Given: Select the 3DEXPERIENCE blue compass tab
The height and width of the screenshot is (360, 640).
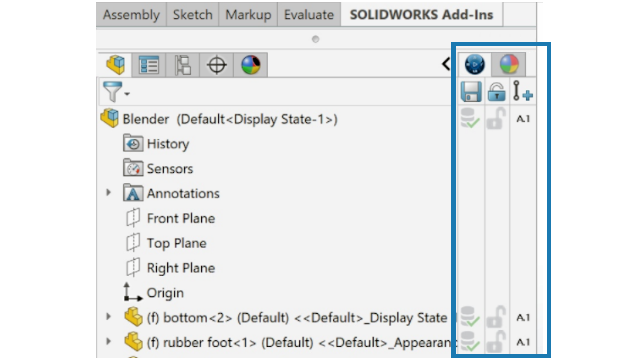Looking at the screenshot, I should (x=474, y=64).
